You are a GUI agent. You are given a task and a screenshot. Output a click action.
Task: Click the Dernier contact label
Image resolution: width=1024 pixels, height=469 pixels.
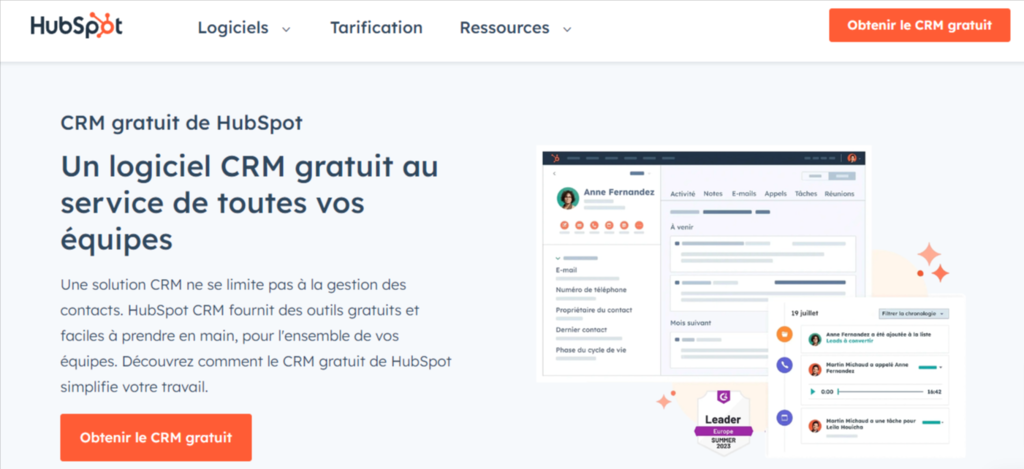point(581,329)
